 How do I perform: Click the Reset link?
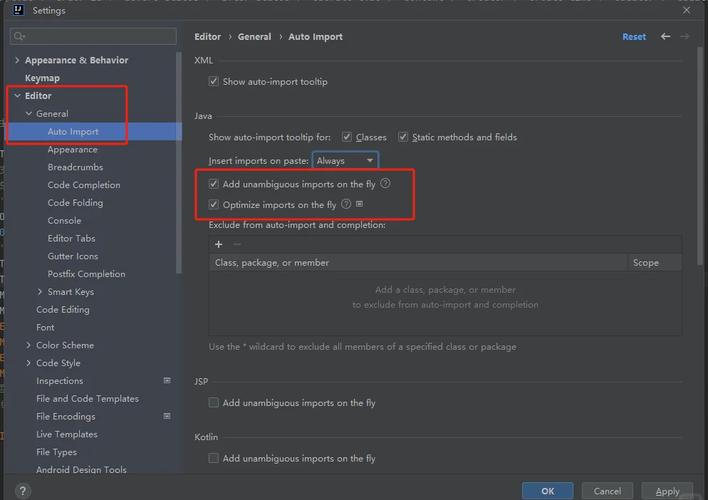633,37
